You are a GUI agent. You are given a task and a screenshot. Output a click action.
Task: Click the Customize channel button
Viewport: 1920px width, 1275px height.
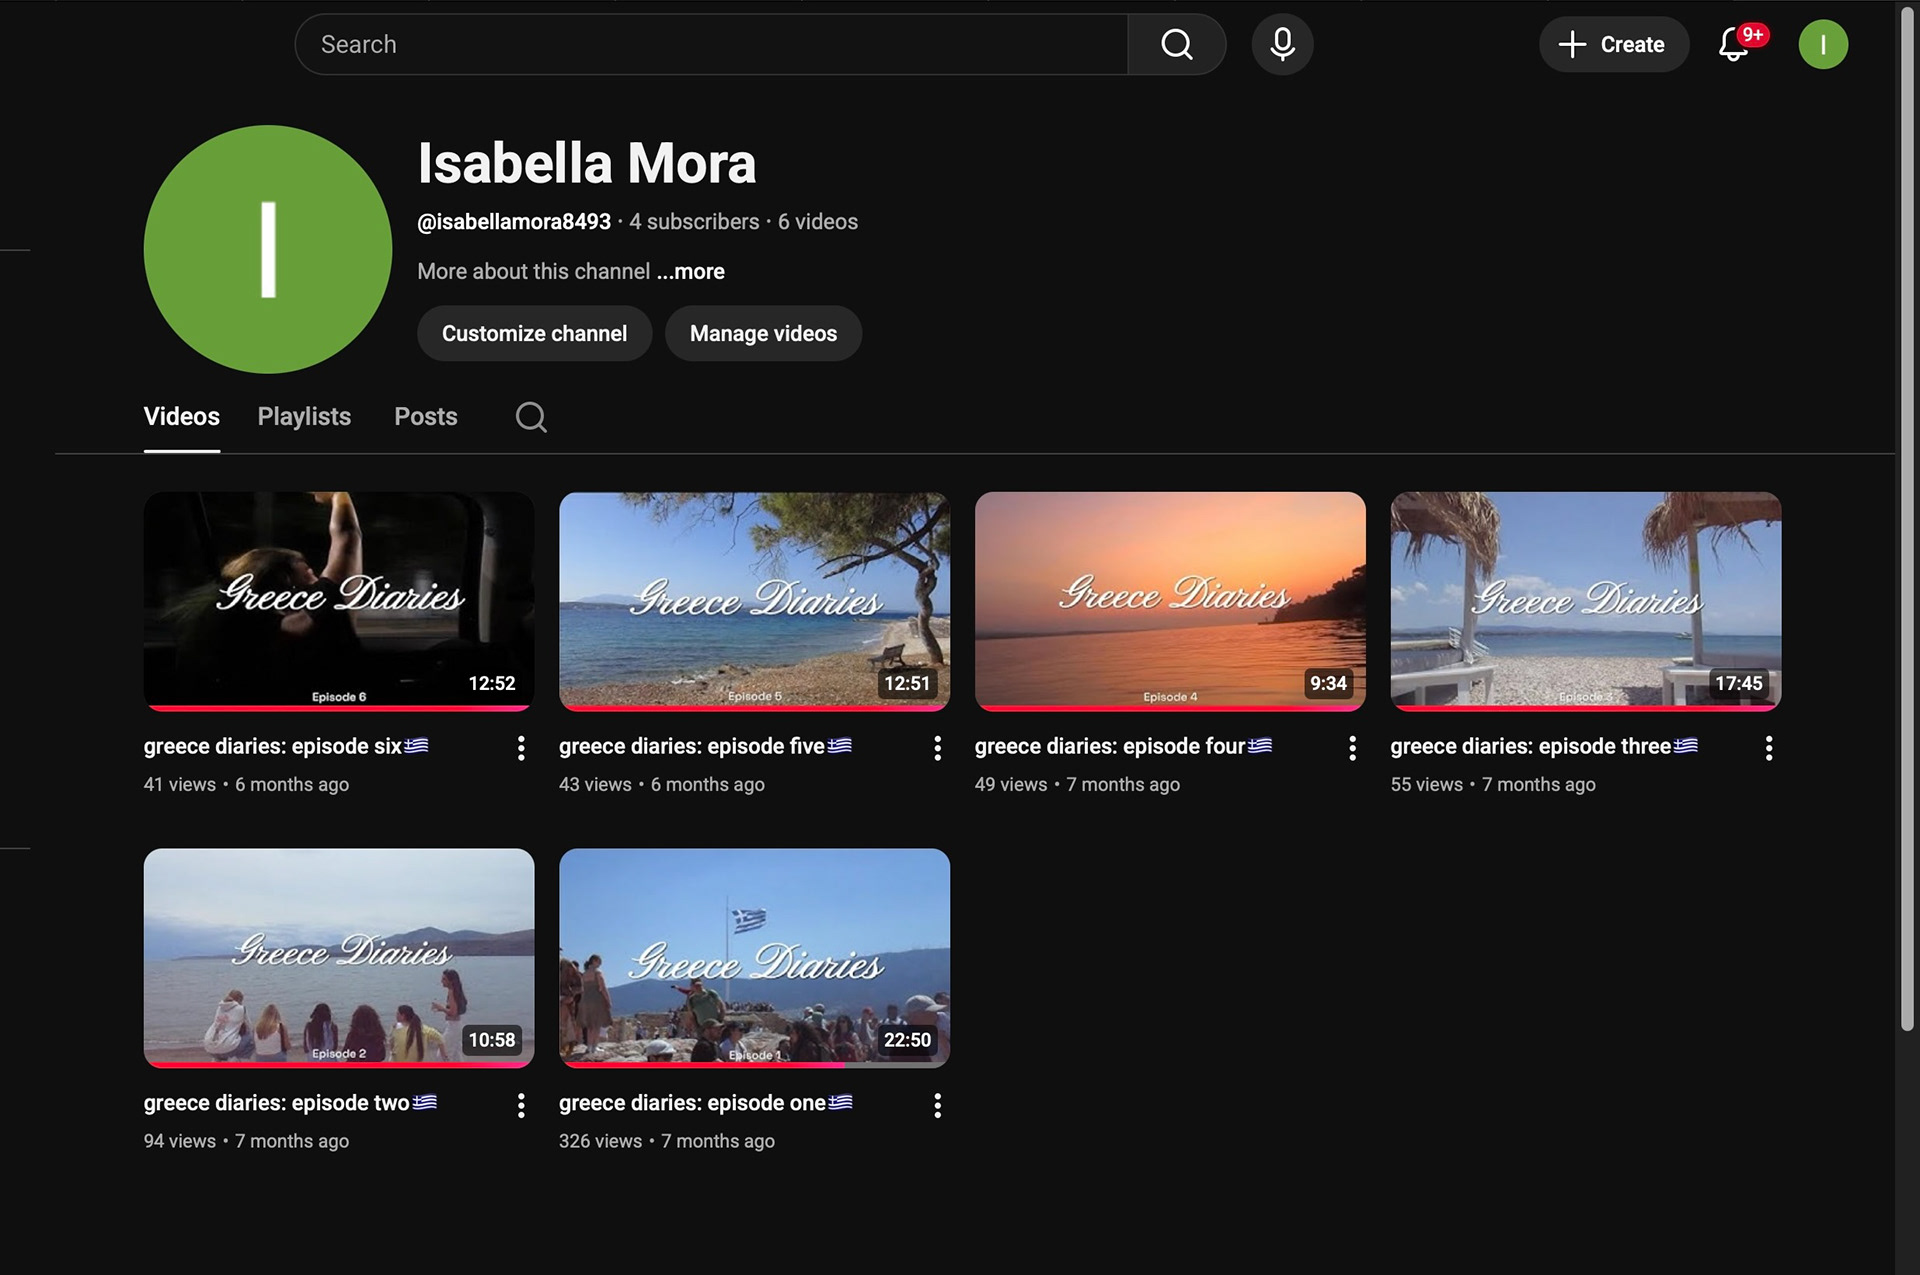[534, 333]
